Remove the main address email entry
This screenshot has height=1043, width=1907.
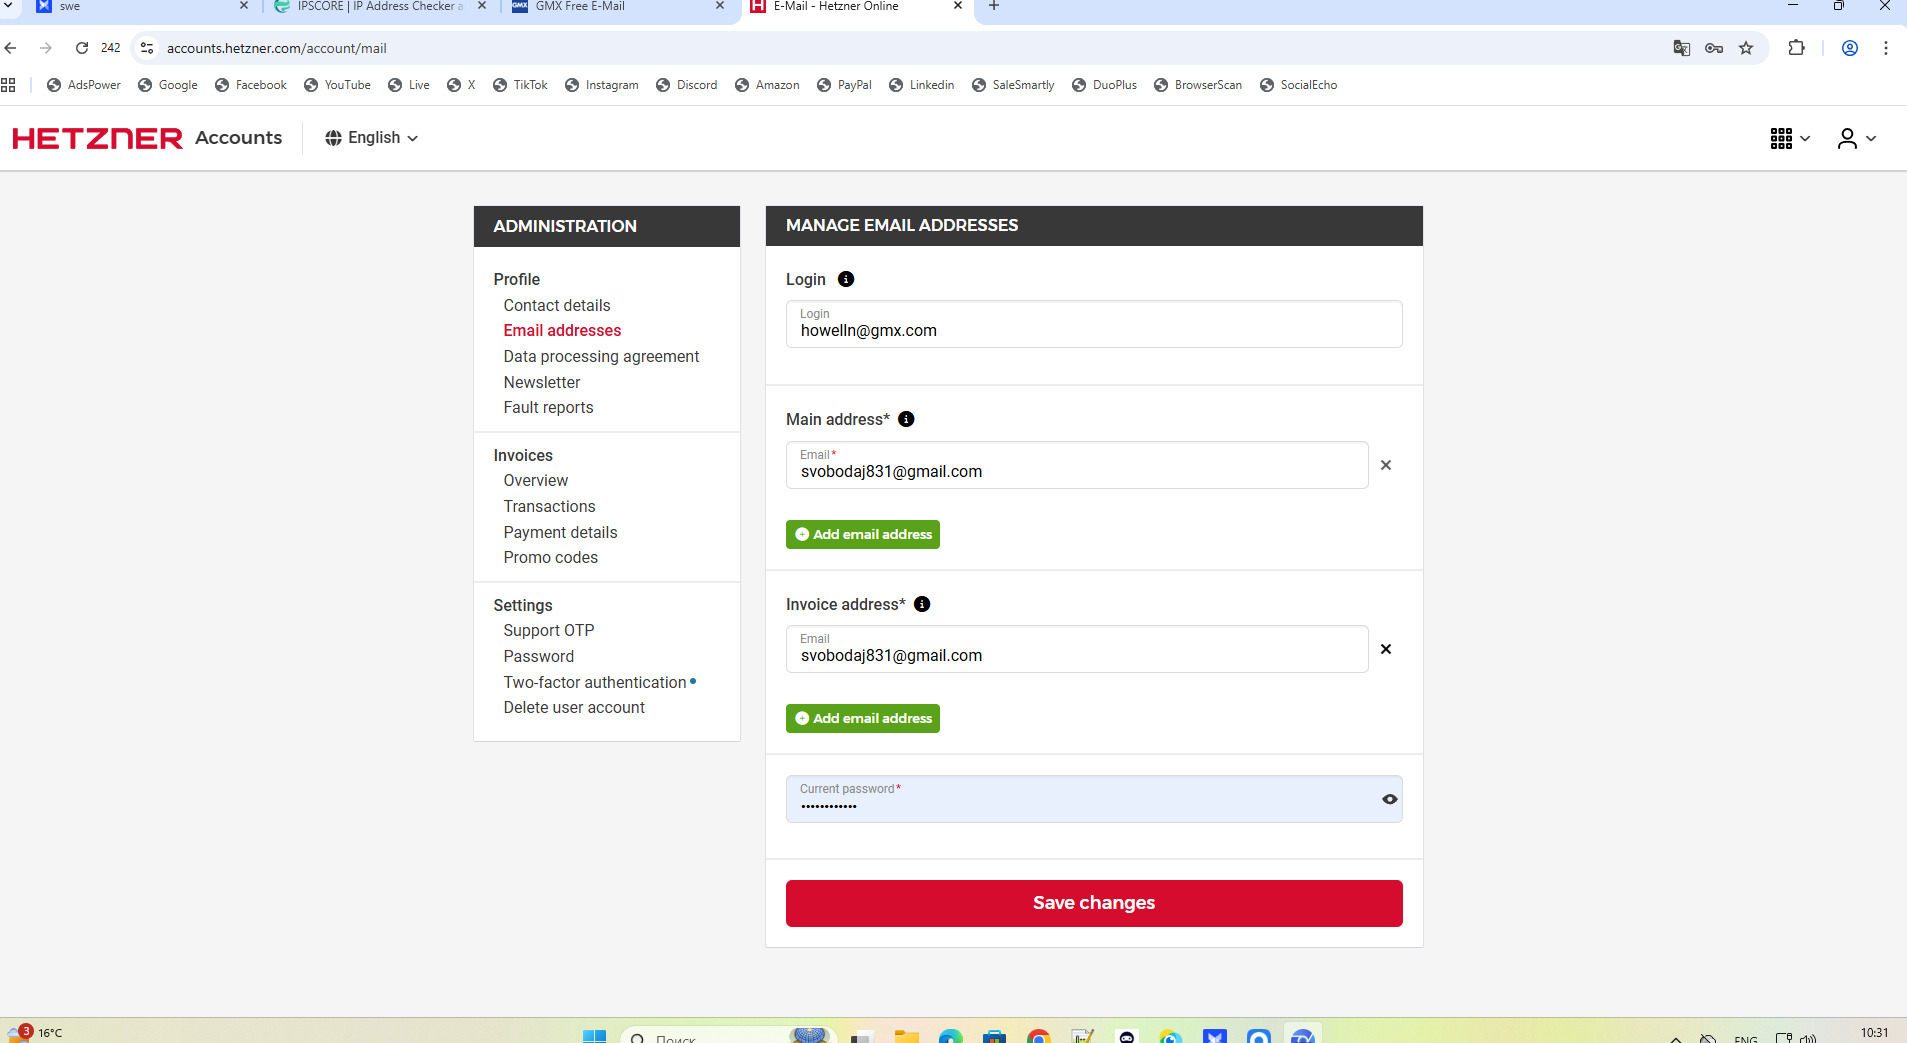(x=1386, y=465)
